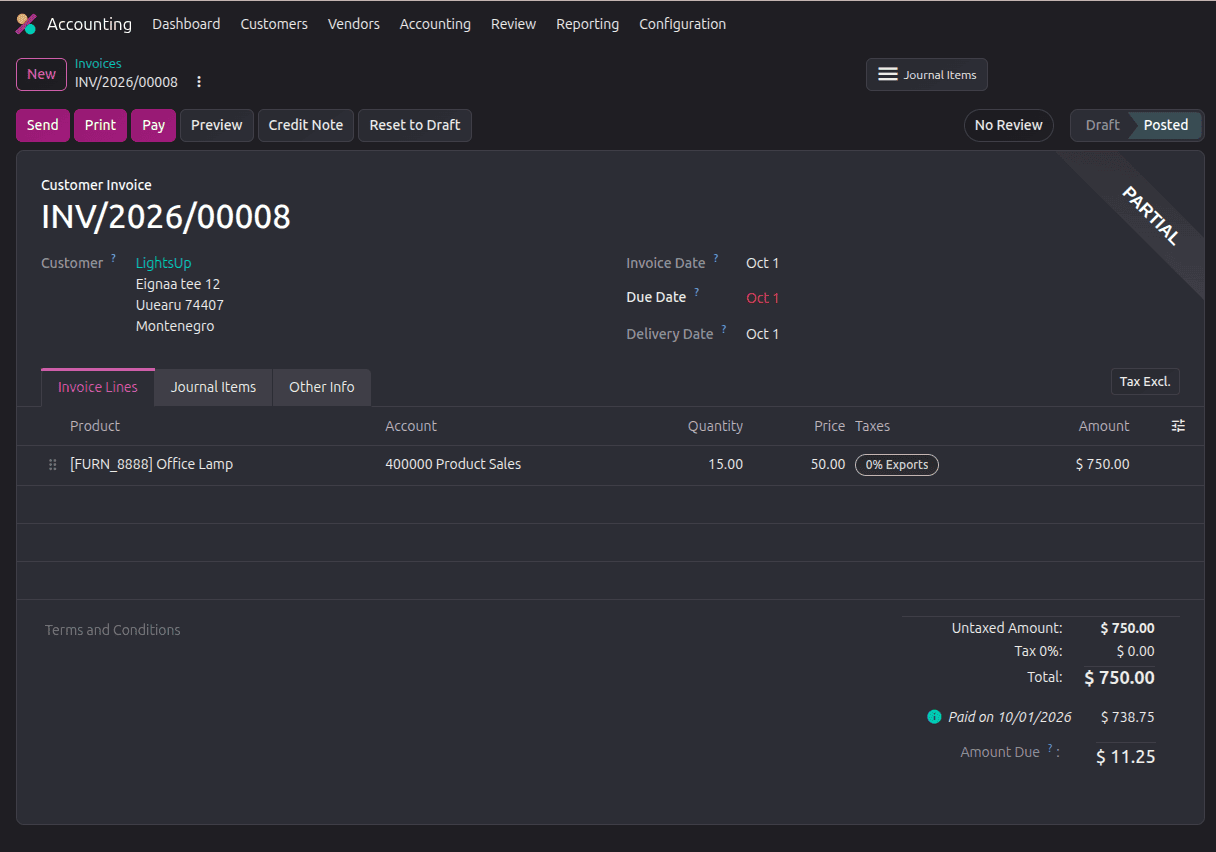Switch to the Other Info tab

click(x=322, y=387)
